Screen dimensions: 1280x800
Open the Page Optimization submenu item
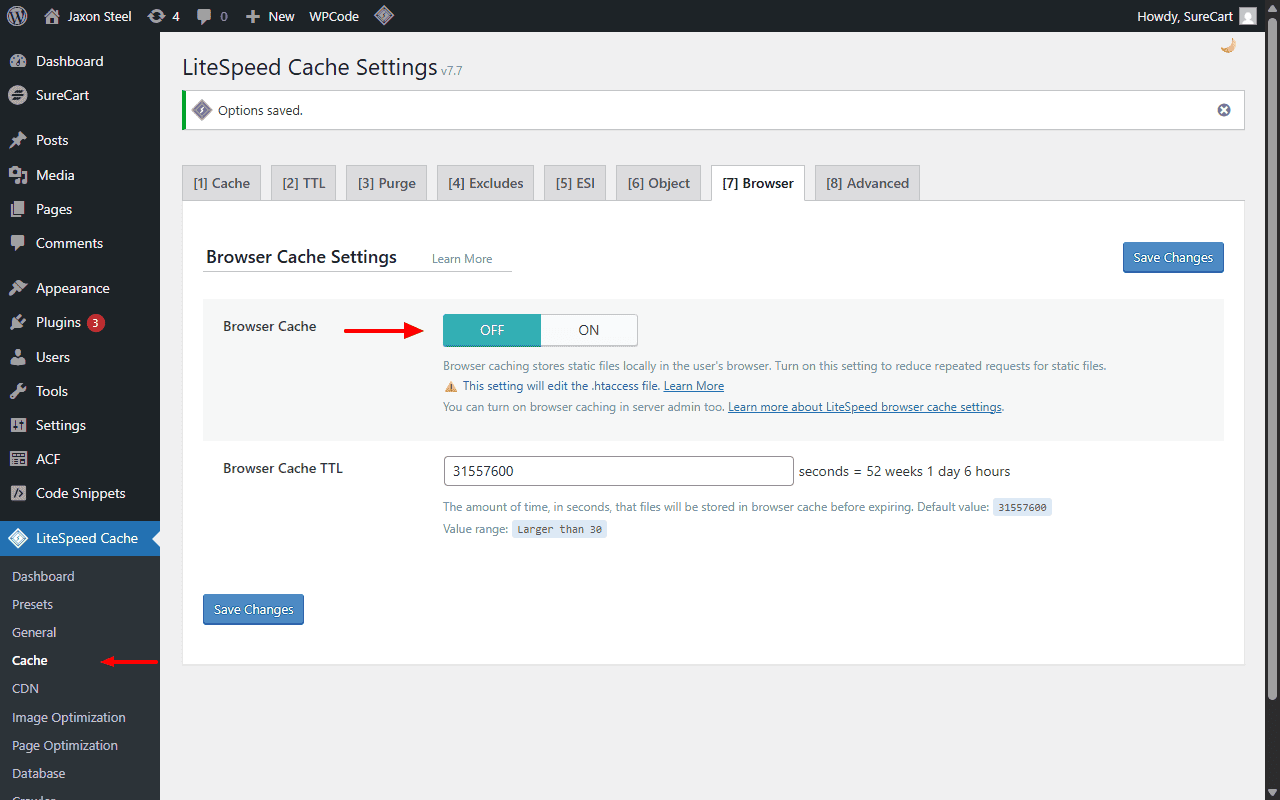click(65, 745)
